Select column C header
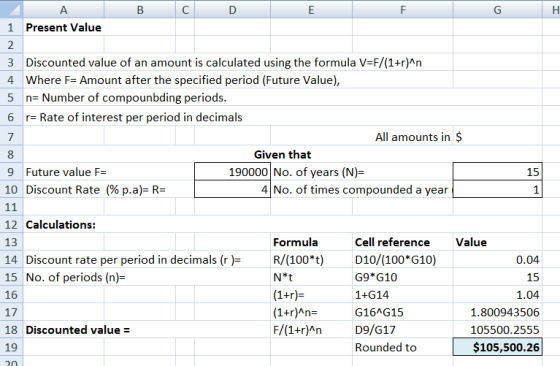 (x=185, y=10)
